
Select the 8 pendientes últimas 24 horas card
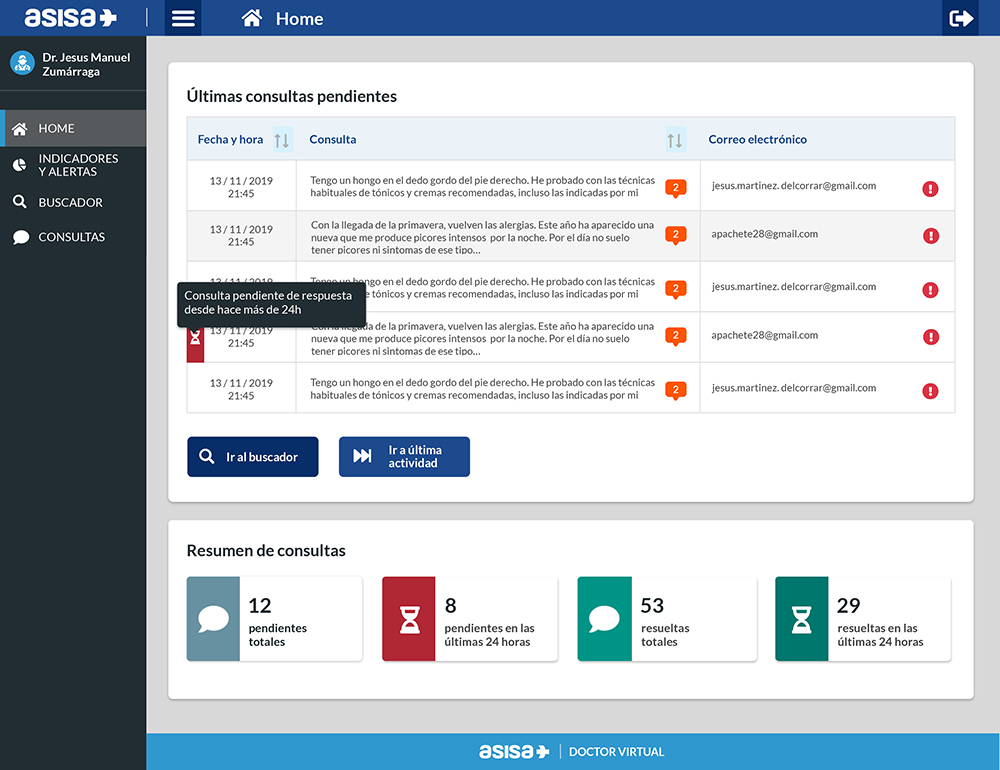pos(469,619)
